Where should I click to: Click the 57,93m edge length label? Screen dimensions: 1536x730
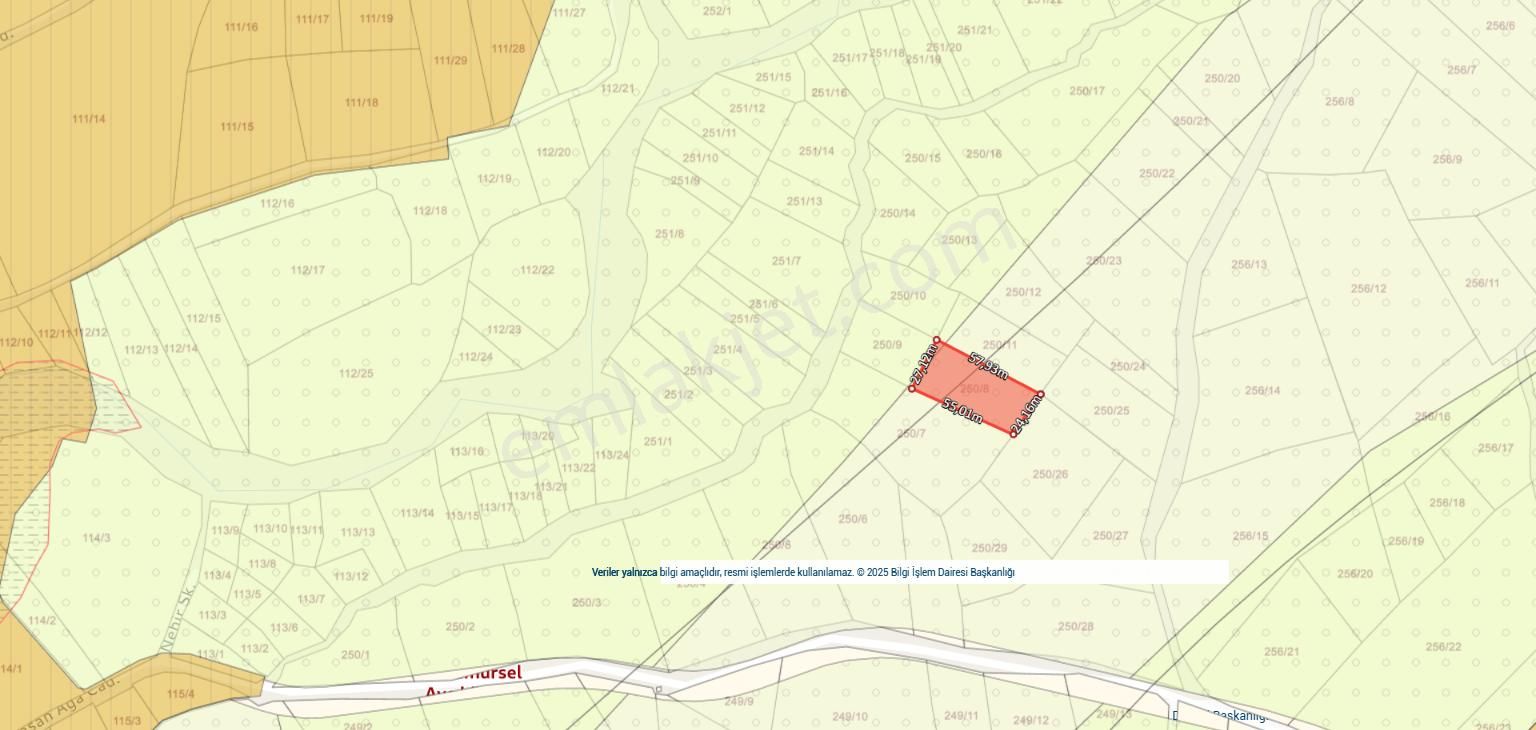[988, 365]
